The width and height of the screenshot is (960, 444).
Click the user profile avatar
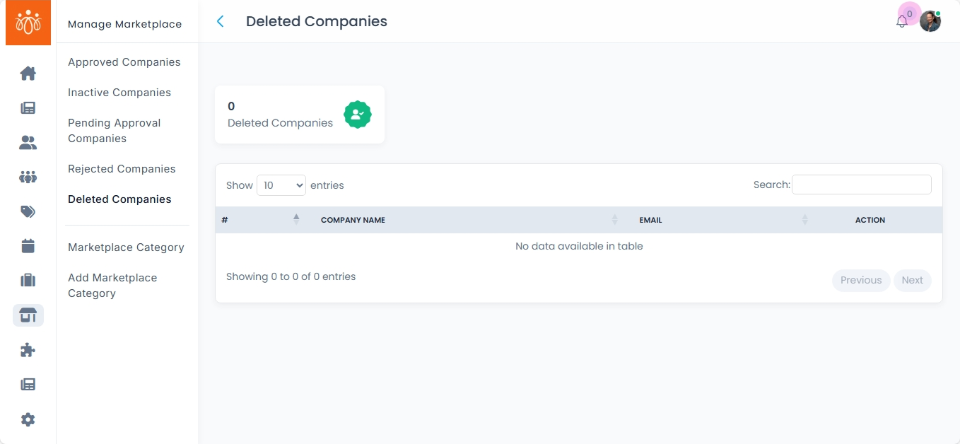[x=930, y=21]
